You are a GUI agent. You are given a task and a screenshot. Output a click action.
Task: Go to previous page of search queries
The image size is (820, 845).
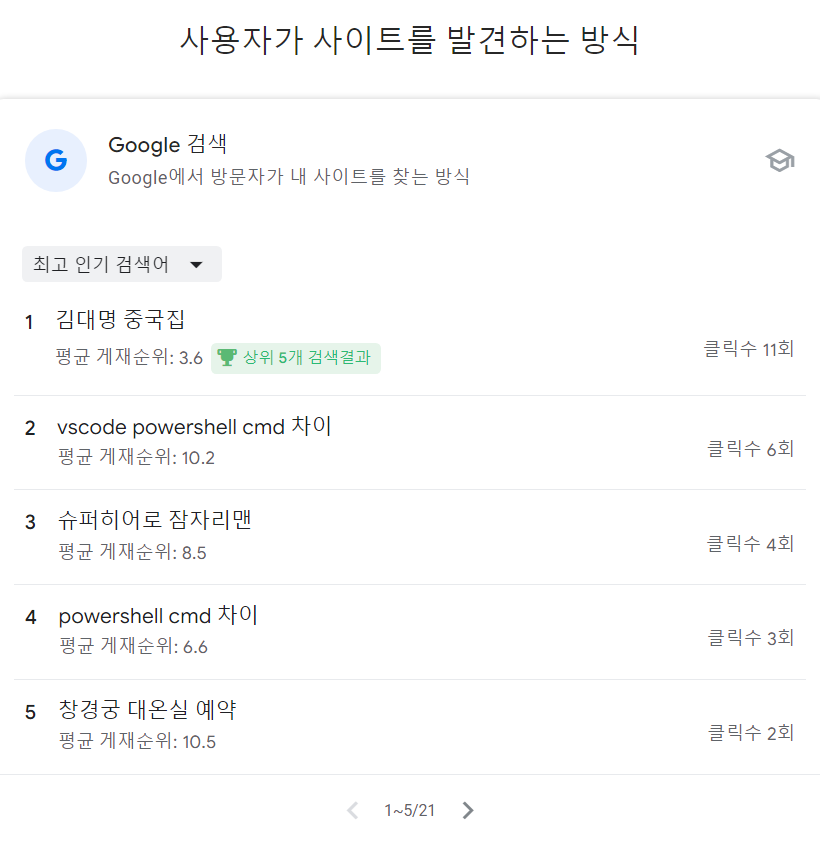coord(352,810)
